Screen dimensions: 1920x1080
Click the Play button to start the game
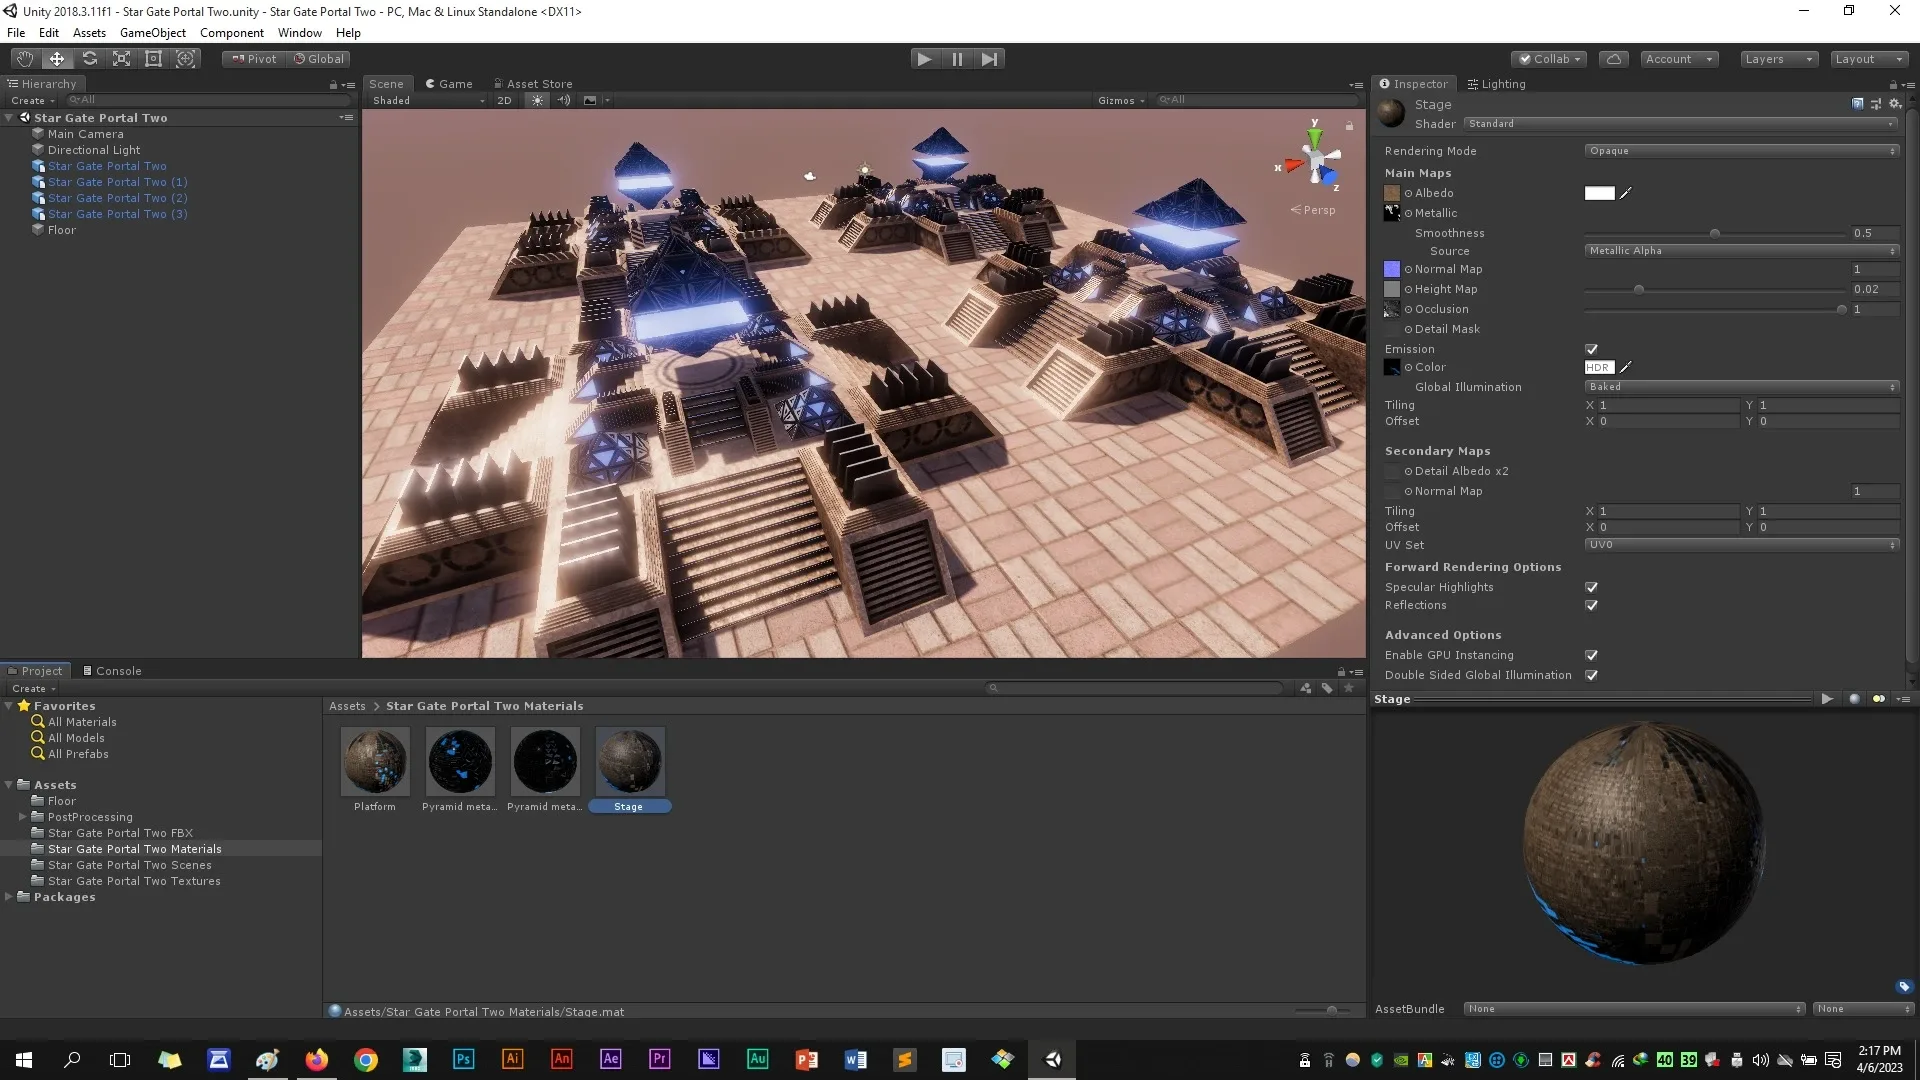(x=925, y=59)
